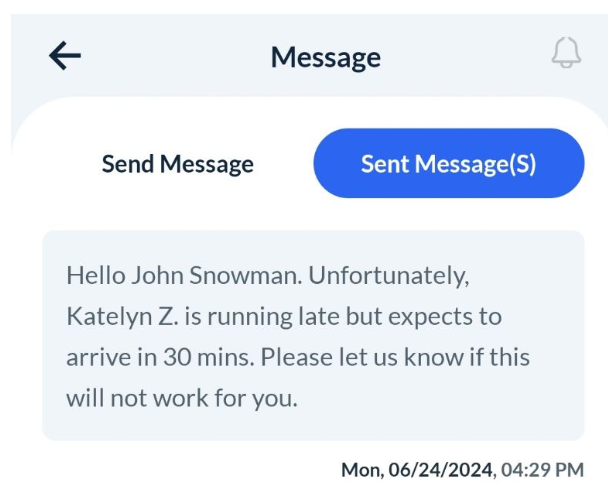Click '(S)' on the blue Sent Message pill
This screenshot has width=608, height=496.
click(521, 164)
